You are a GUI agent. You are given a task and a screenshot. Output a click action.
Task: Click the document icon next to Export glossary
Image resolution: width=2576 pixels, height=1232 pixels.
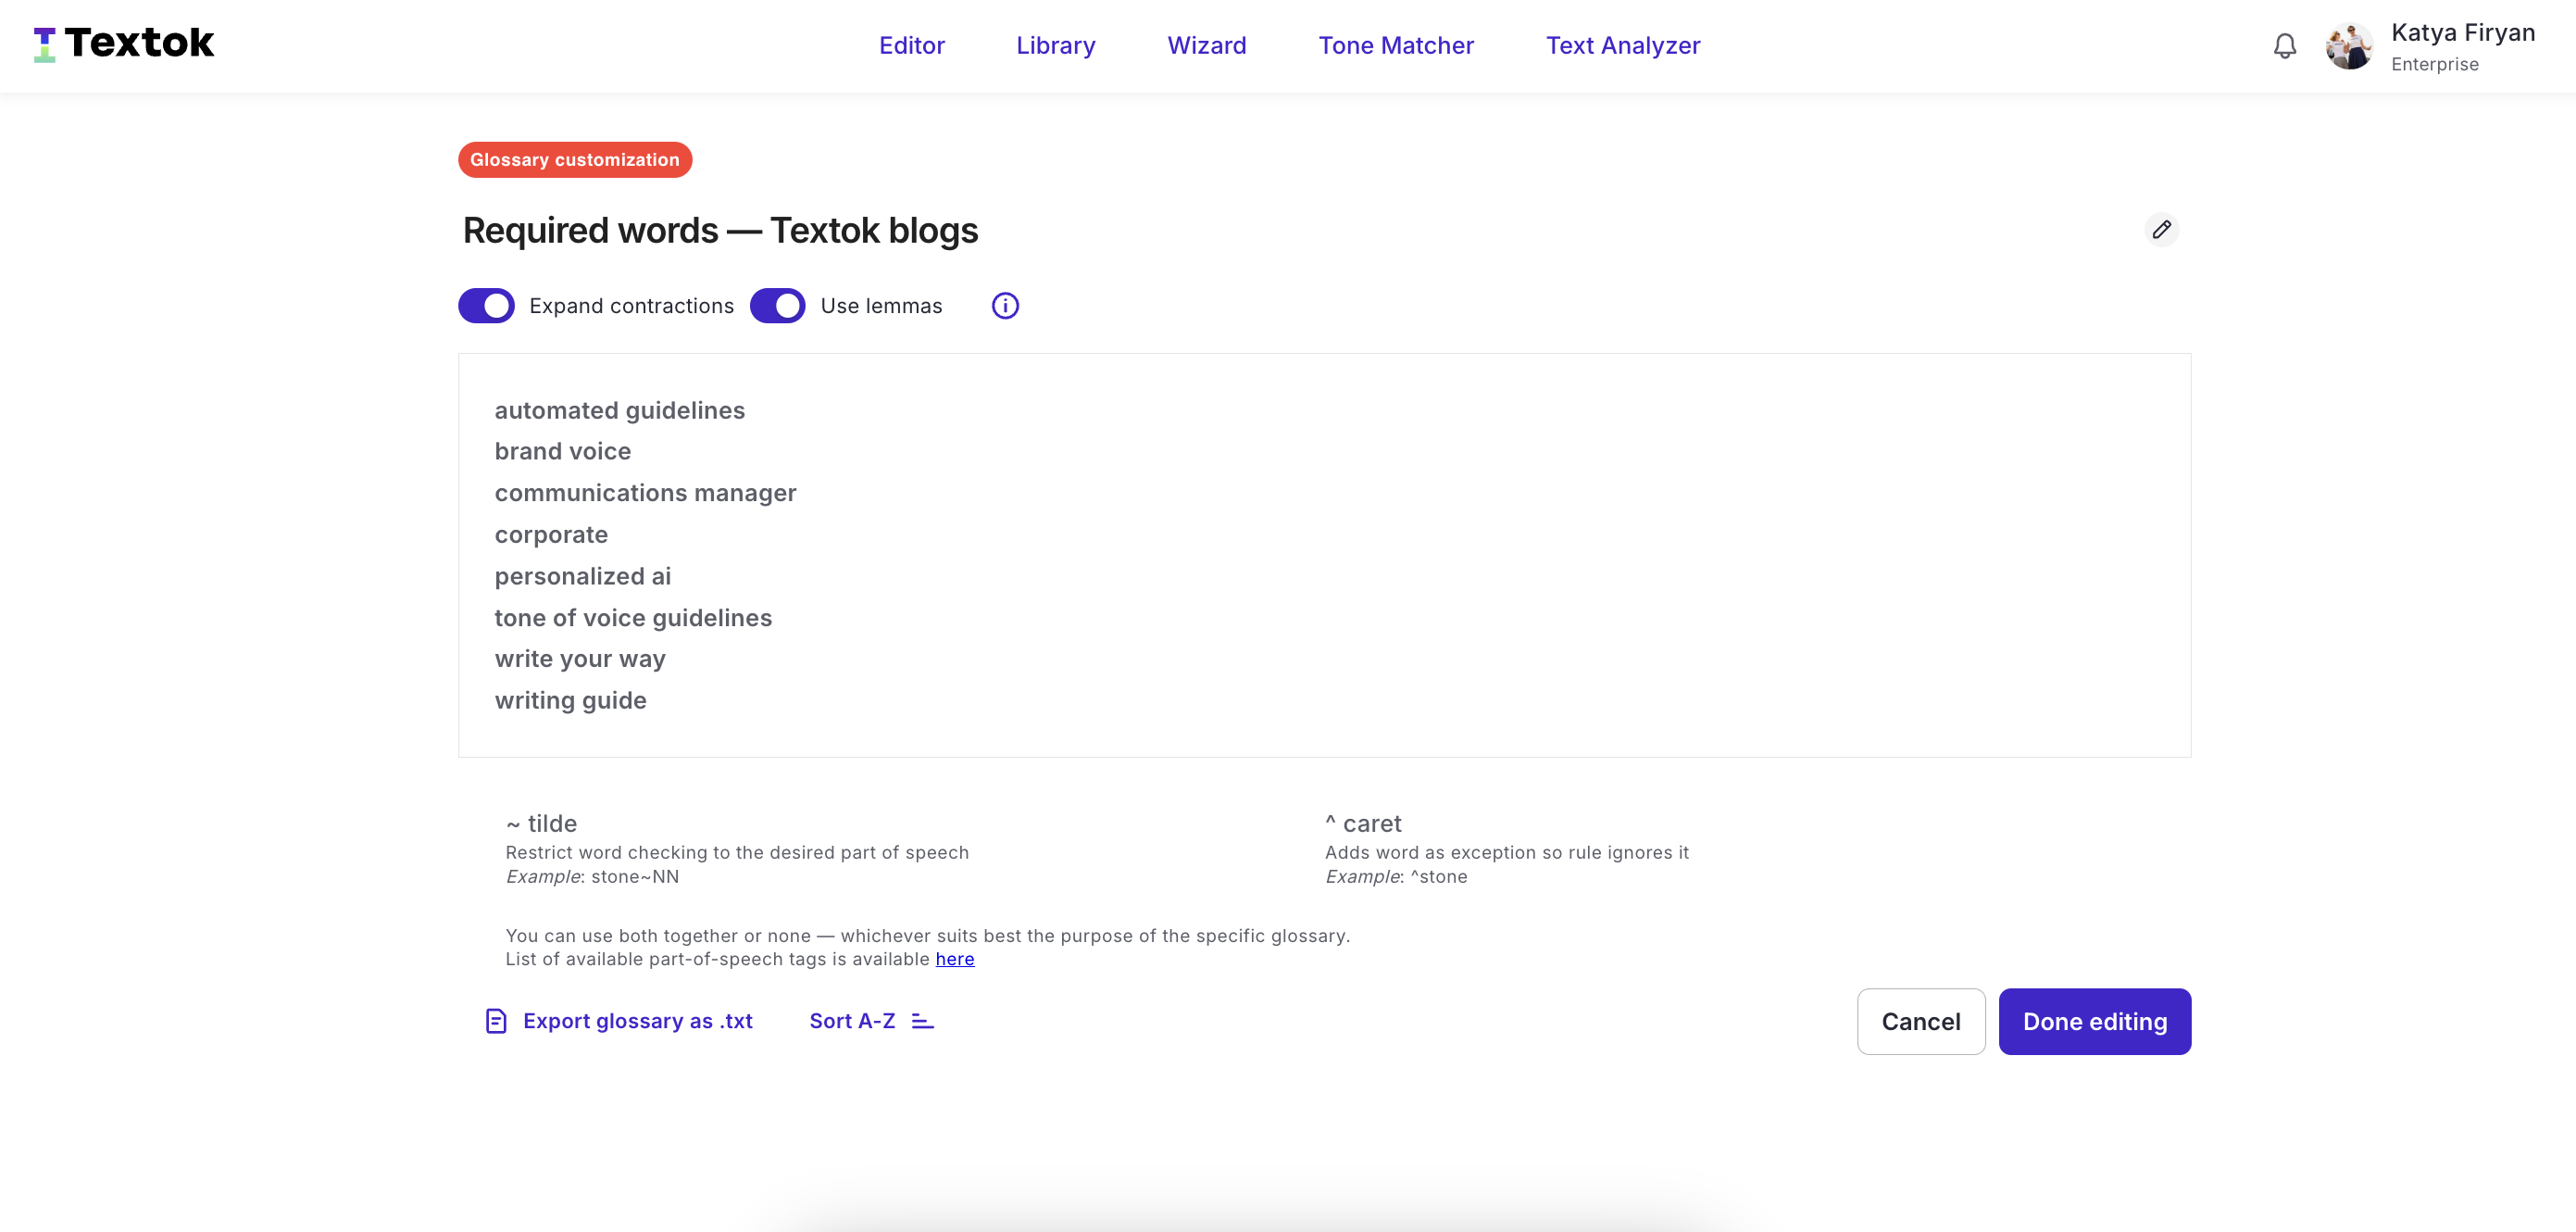point(496,1021)
